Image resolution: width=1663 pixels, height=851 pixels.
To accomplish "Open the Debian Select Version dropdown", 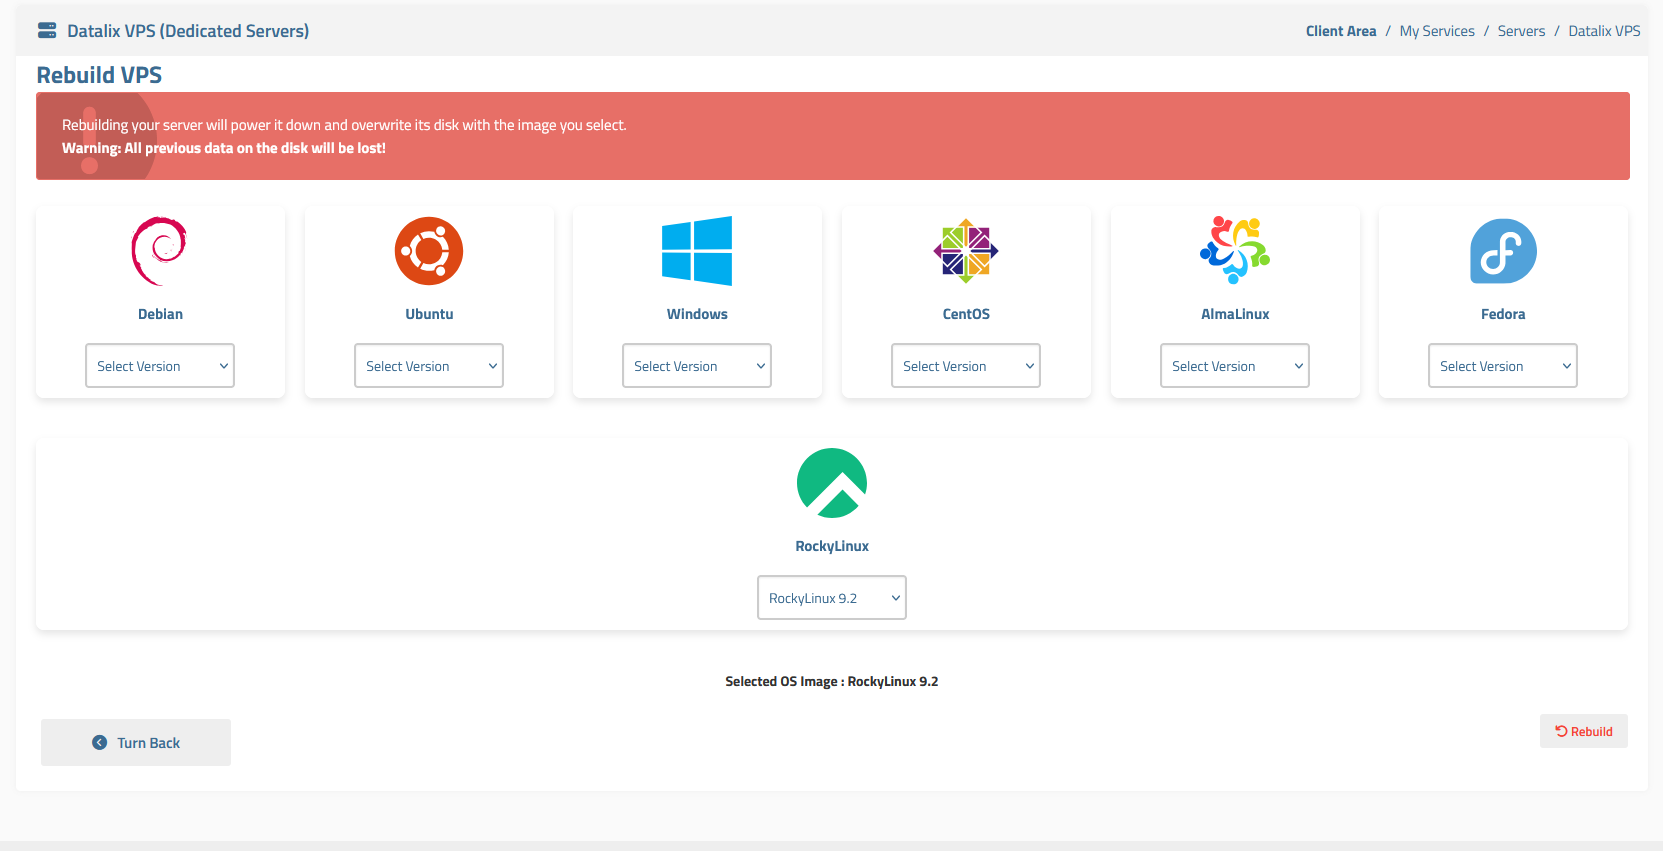I will [160, 366].
